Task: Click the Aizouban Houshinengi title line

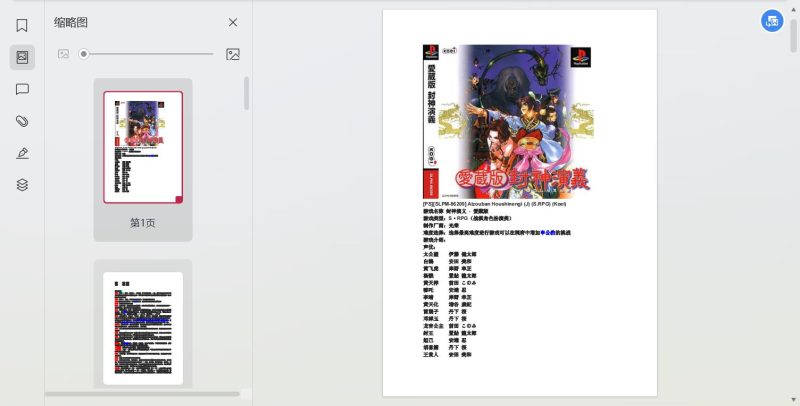Action: (x=494, y=204)
